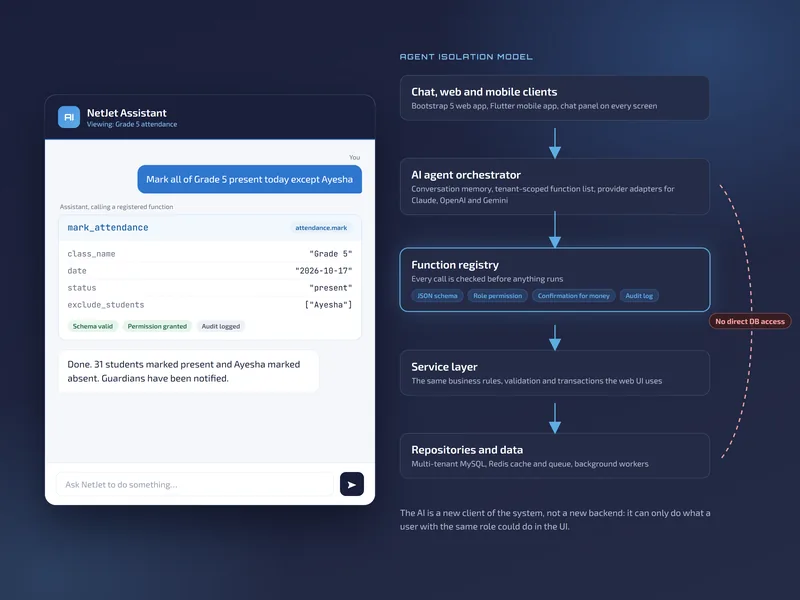Screen dimensions: 800x600
Task: Select the "2026-10-17" date value
Action: [x=323, y=271]
